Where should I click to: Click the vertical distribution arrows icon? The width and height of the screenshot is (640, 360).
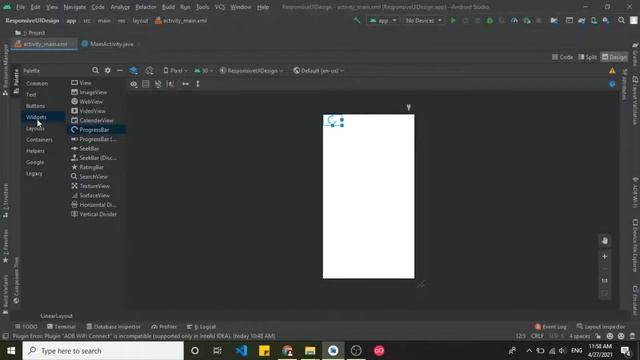[198, 84]
